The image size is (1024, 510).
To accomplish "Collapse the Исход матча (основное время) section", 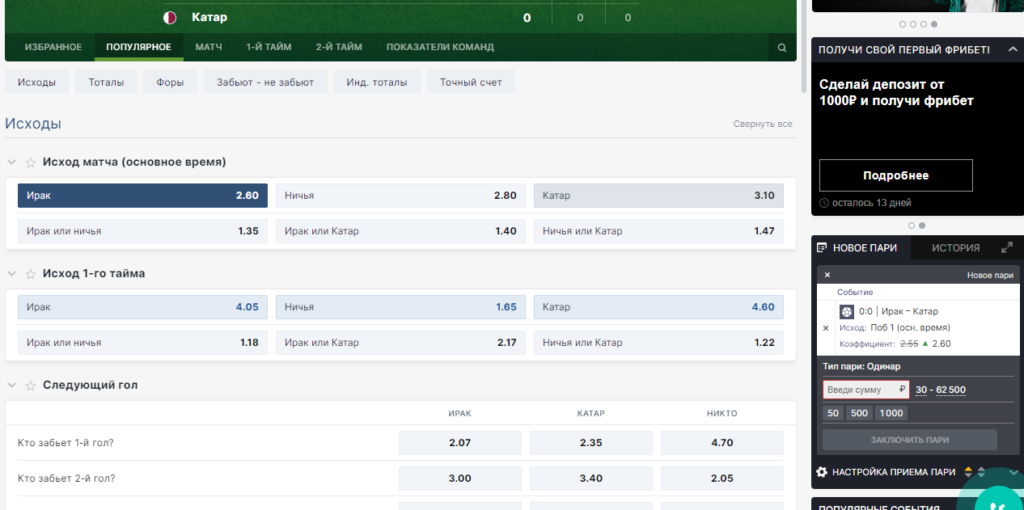I will [x=12, y=163].
